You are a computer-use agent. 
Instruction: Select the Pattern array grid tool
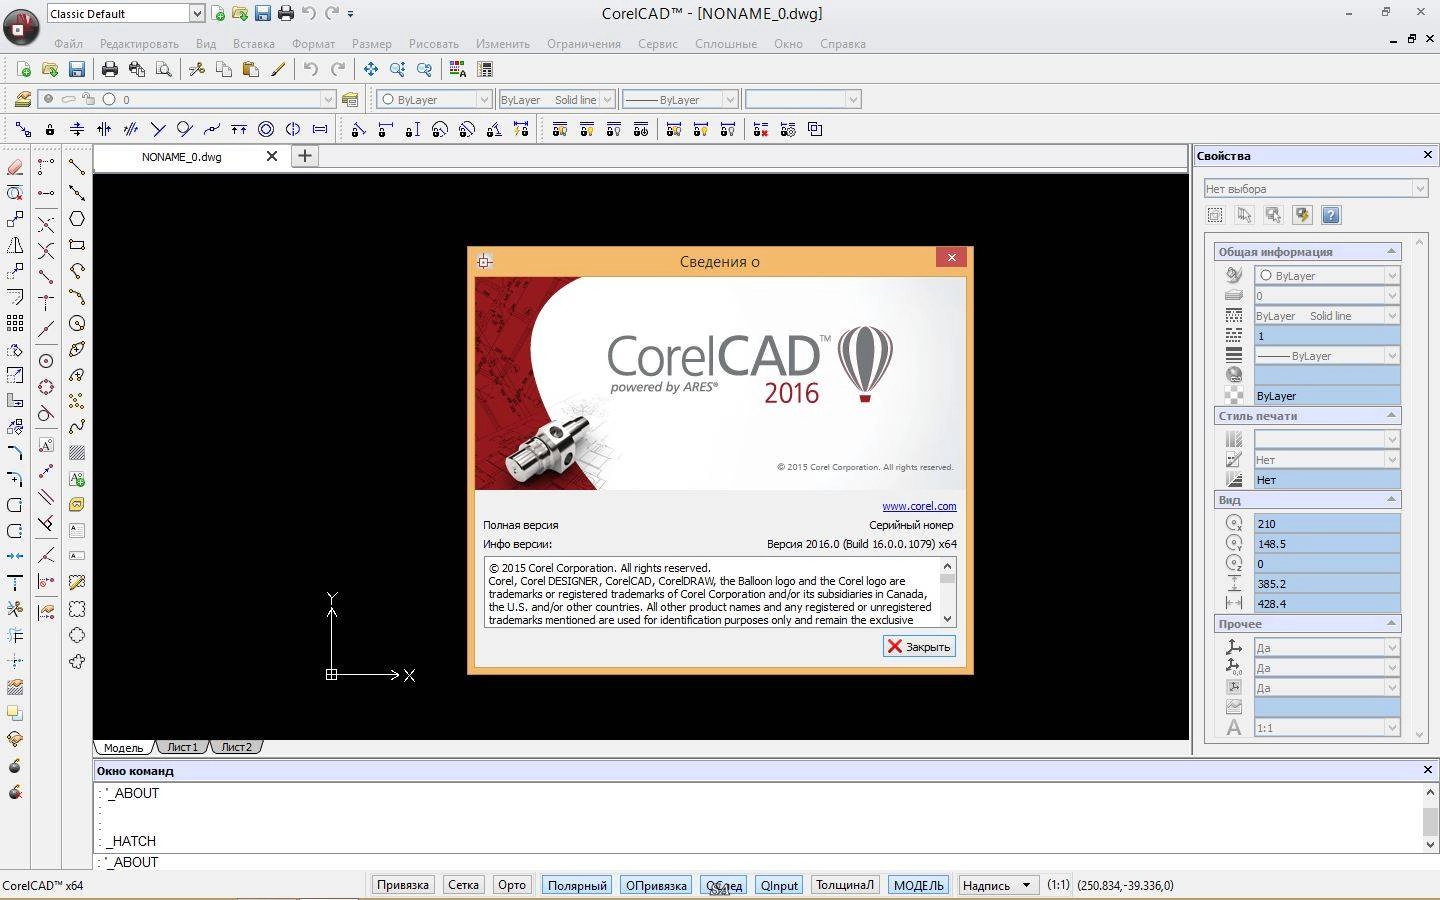tap(15, 323)
